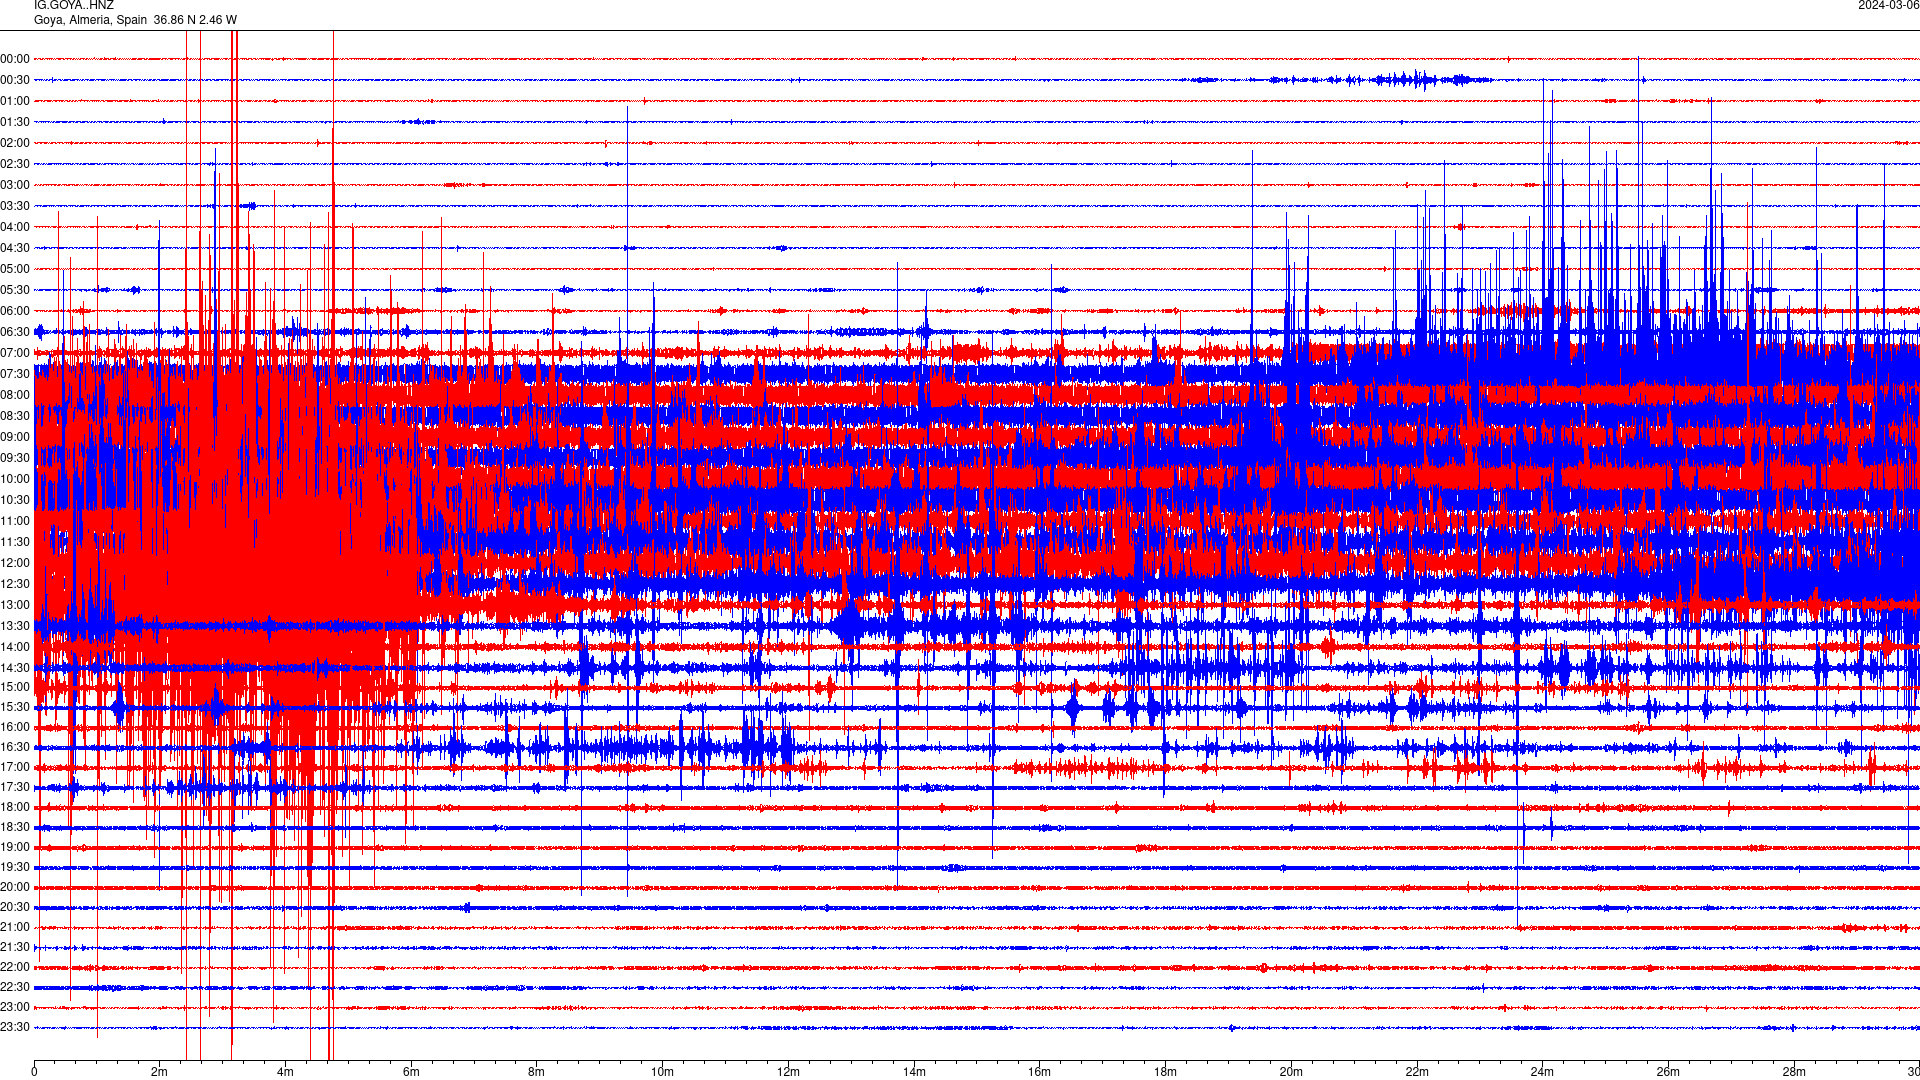Select the 00:00 trace time label

[x=15, y=59]
